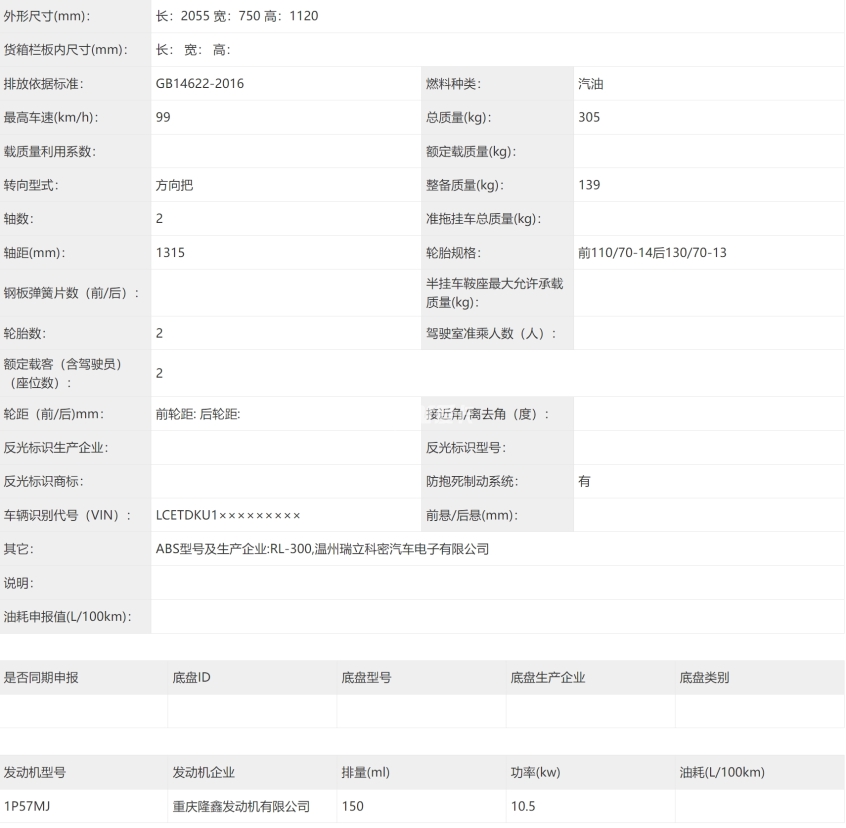Select the 是否同期申报 column header
846x828 pixels.
(x=41, y=678)
